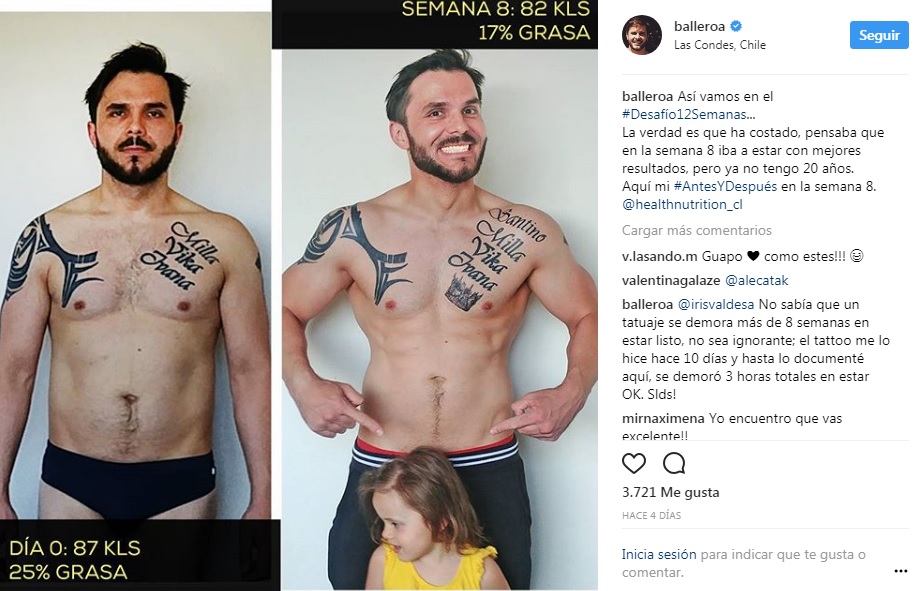Click the heart like icon
Viewport: 915px width, 591px height.
(x=634, y=463)
